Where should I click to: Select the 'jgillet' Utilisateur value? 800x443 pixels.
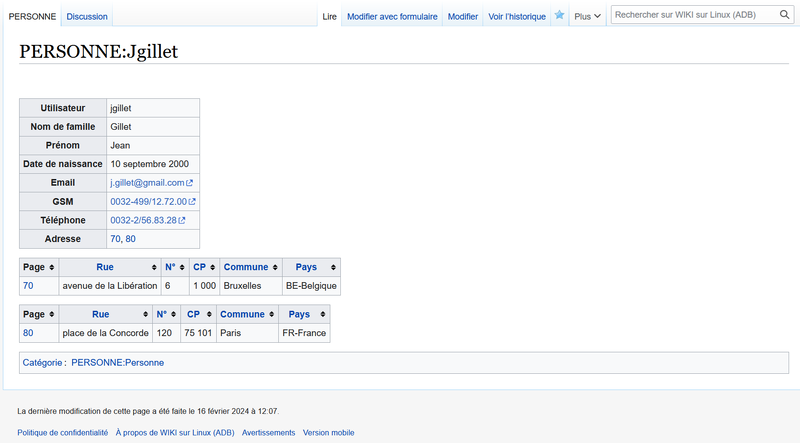[x=121, y=108]
